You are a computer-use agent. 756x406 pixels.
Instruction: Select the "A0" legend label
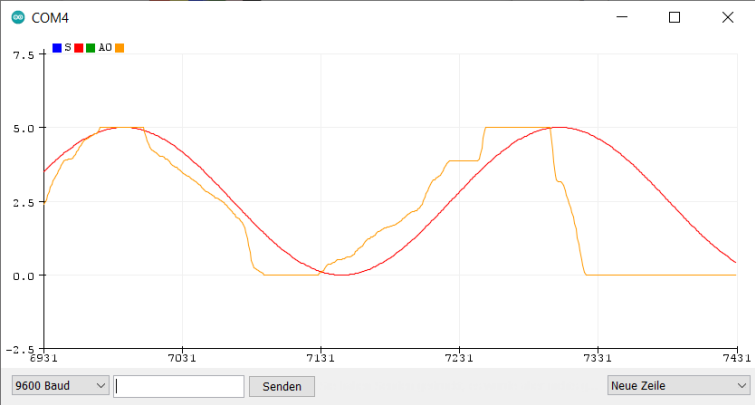point(105,47)
